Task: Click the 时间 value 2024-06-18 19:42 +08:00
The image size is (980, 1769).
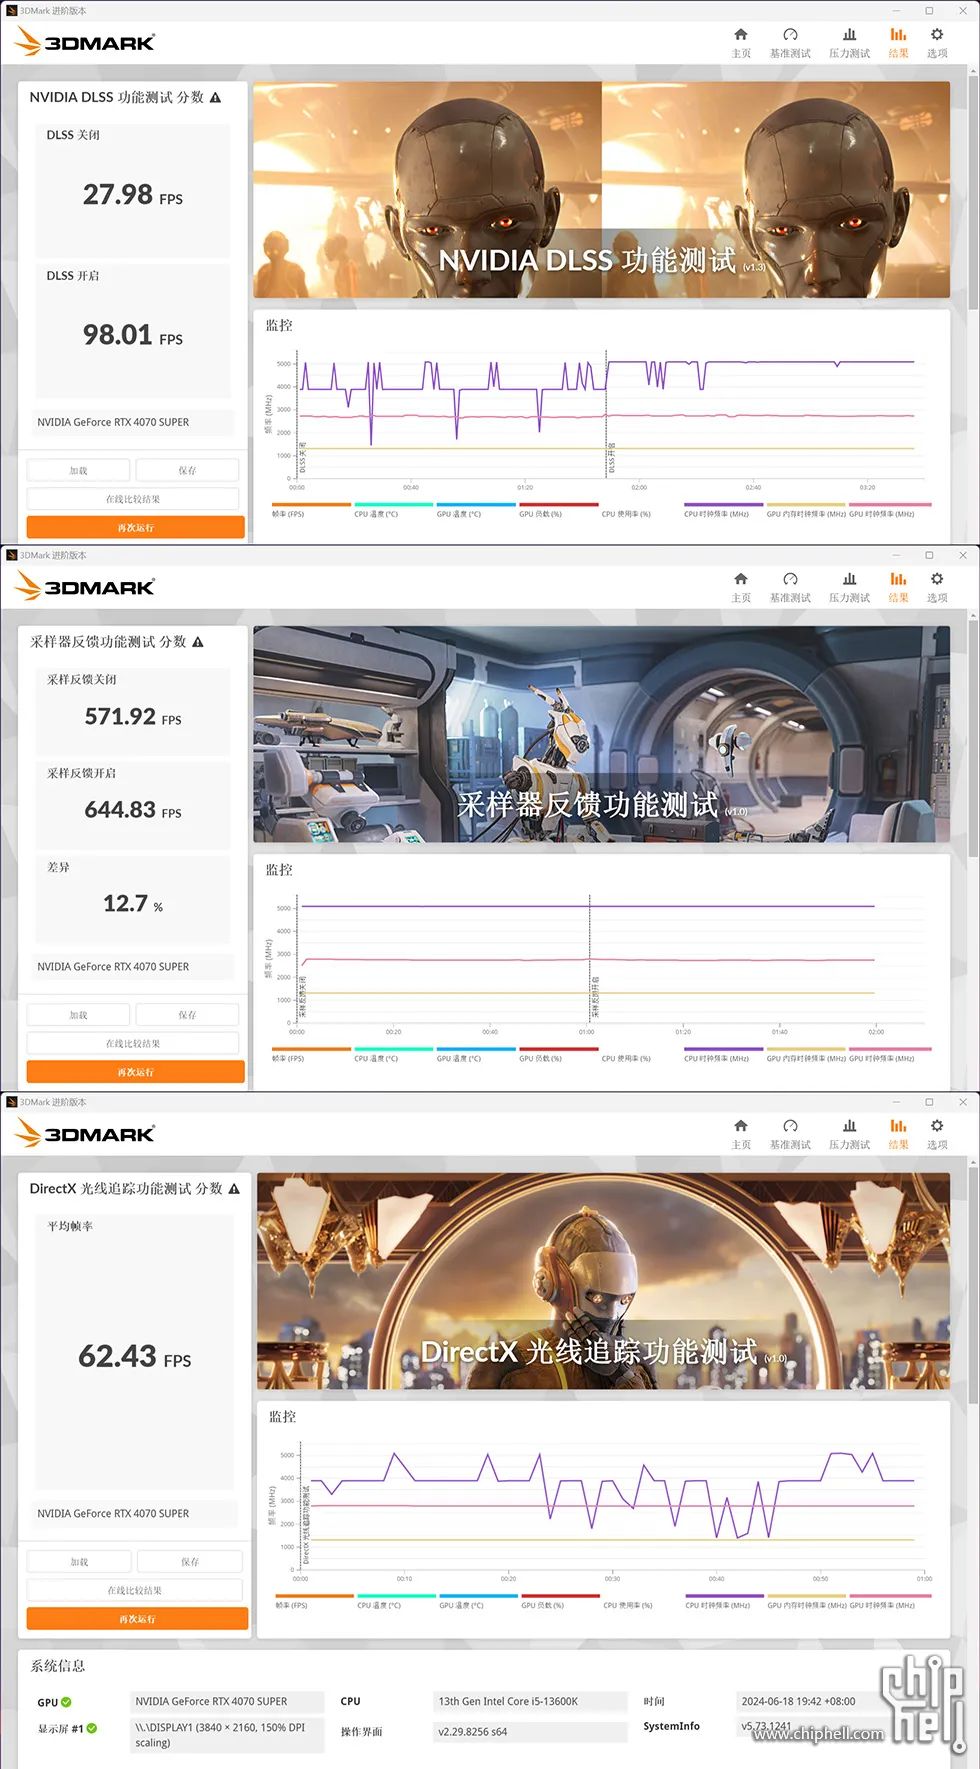Action: coord(810,1702)
